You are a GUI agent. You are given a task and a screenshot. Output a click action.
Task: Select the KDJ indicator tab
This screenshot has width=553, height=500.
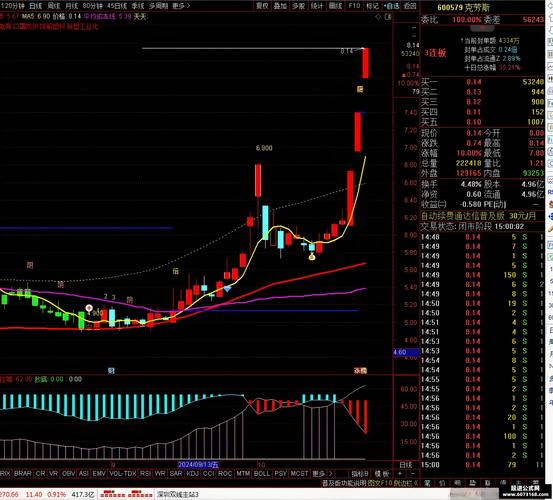coord(193,473)
